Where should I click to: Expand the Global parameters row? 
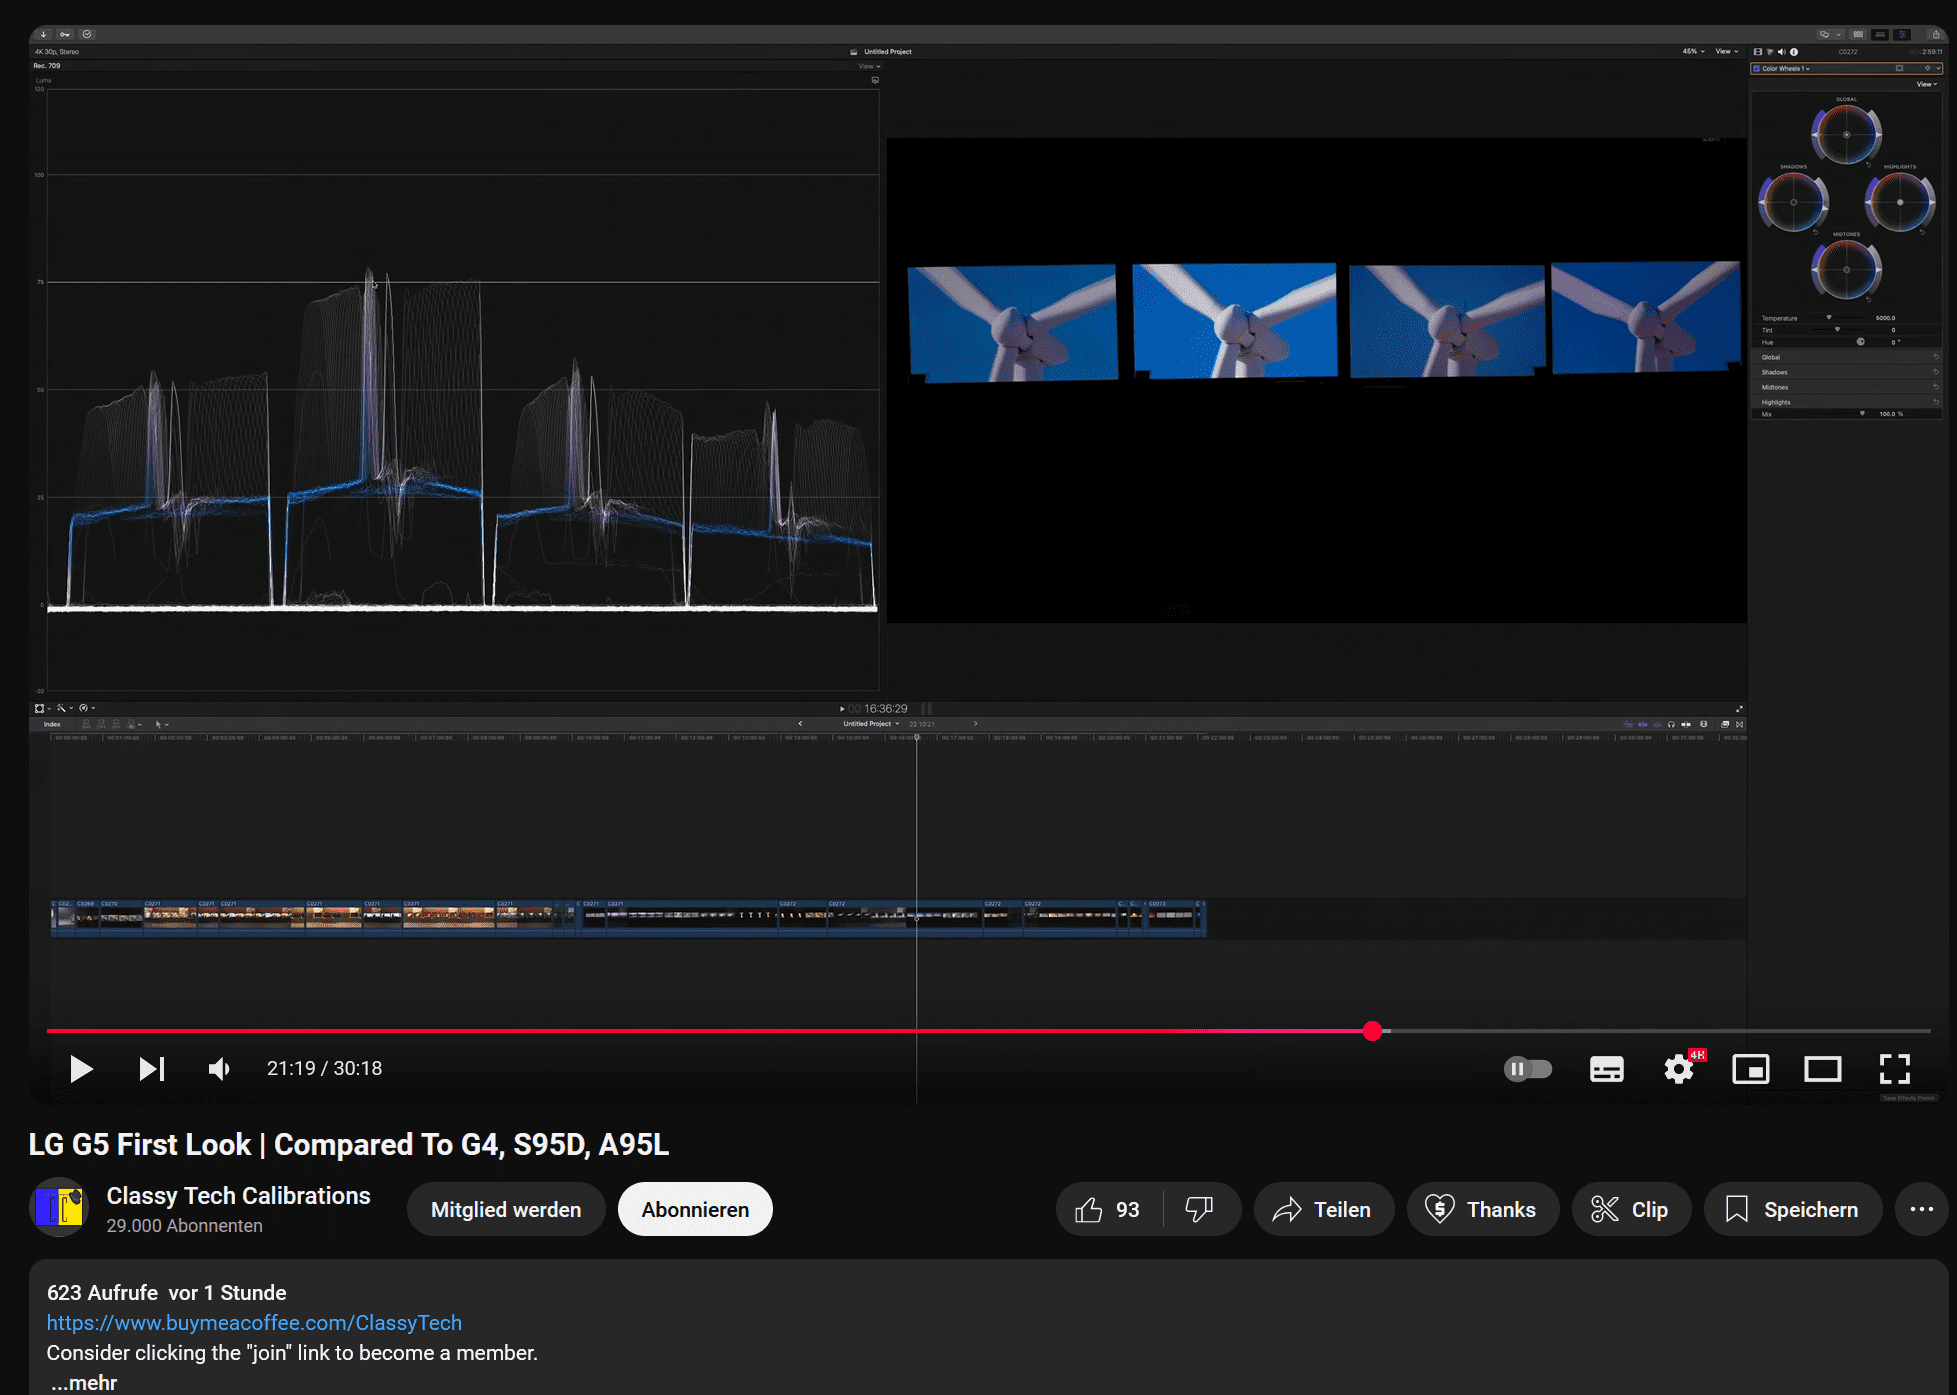pos(1846,357)
